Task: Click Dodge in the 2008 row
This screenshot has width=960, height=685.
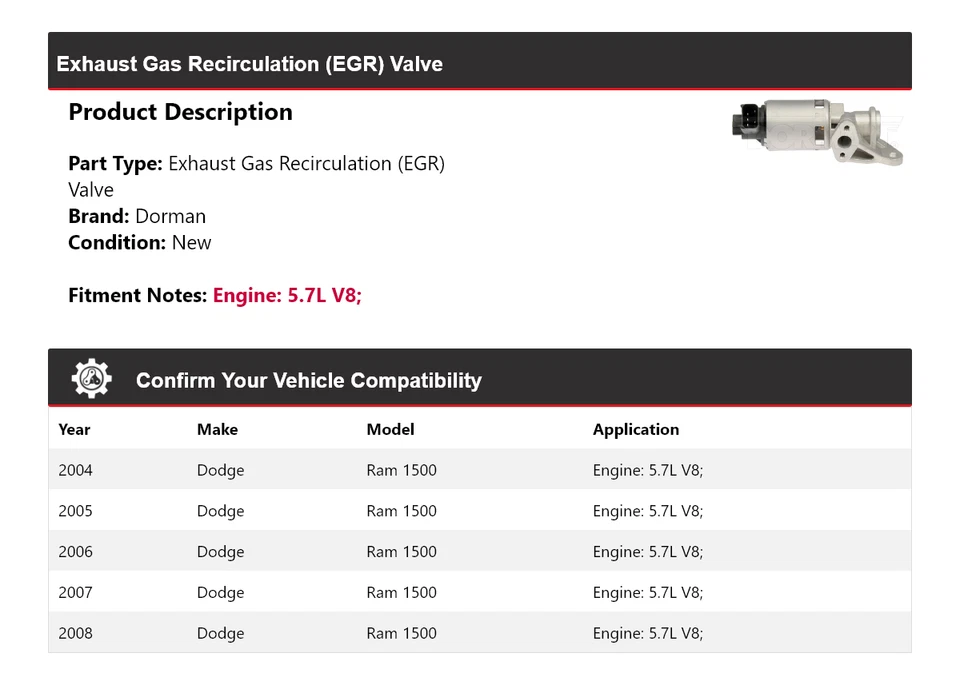Action: tap(220, 633)
